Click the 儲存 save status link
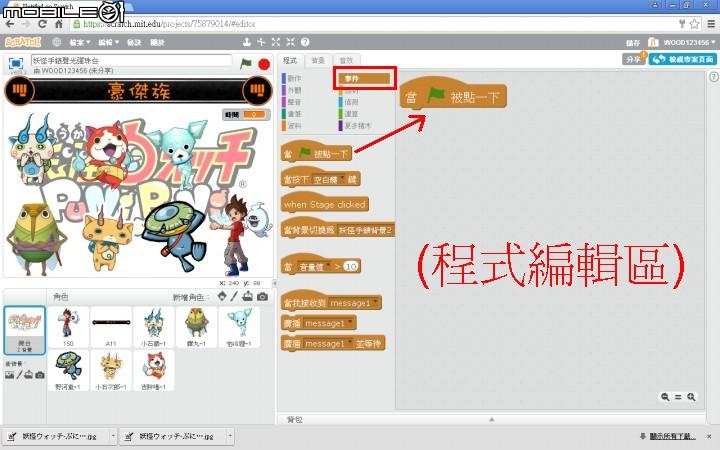The height and width of the screenshot is (450, 720). (633, 43)
